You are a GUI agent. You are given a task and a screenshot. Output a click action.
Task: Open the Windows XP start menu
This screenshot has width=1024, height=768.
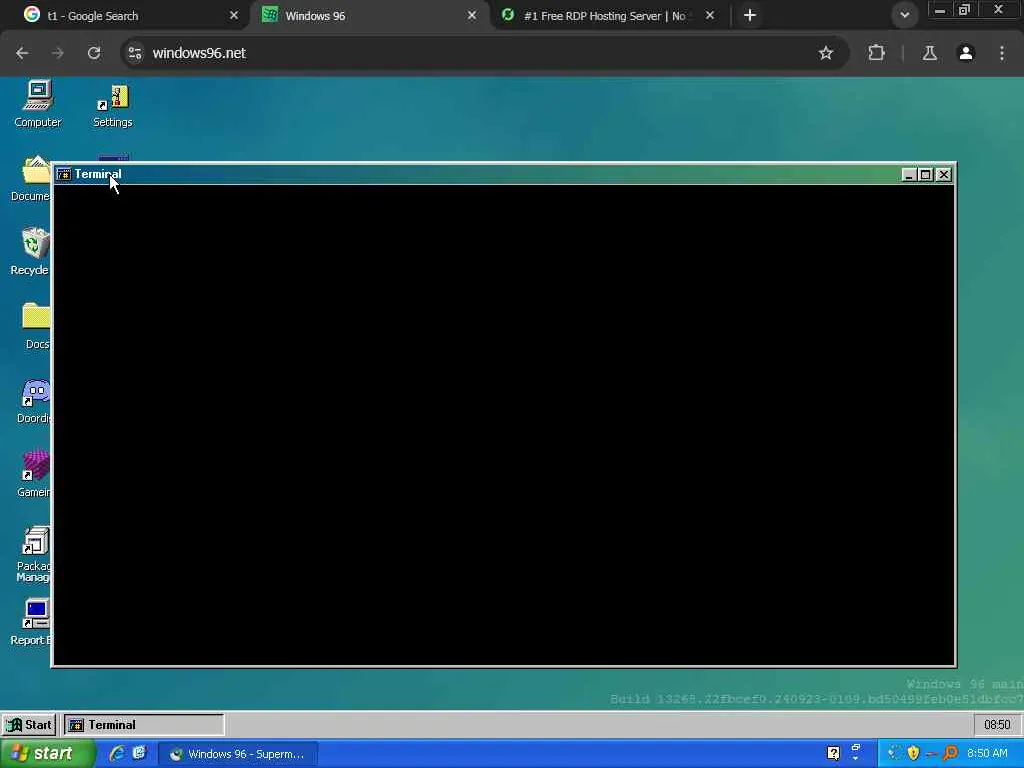47,754
